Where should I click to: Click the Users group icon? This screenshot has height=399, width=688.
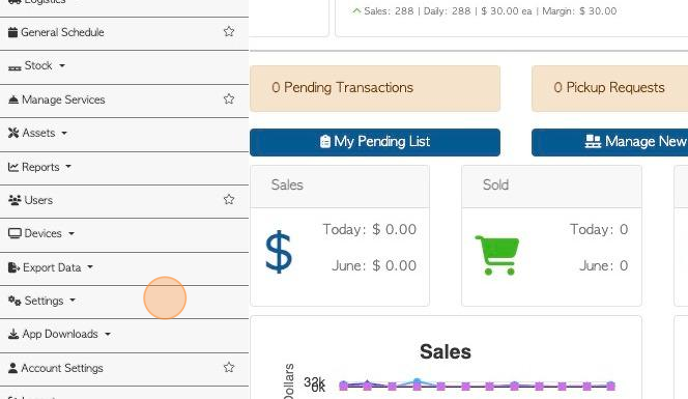(x=14, y=200)
